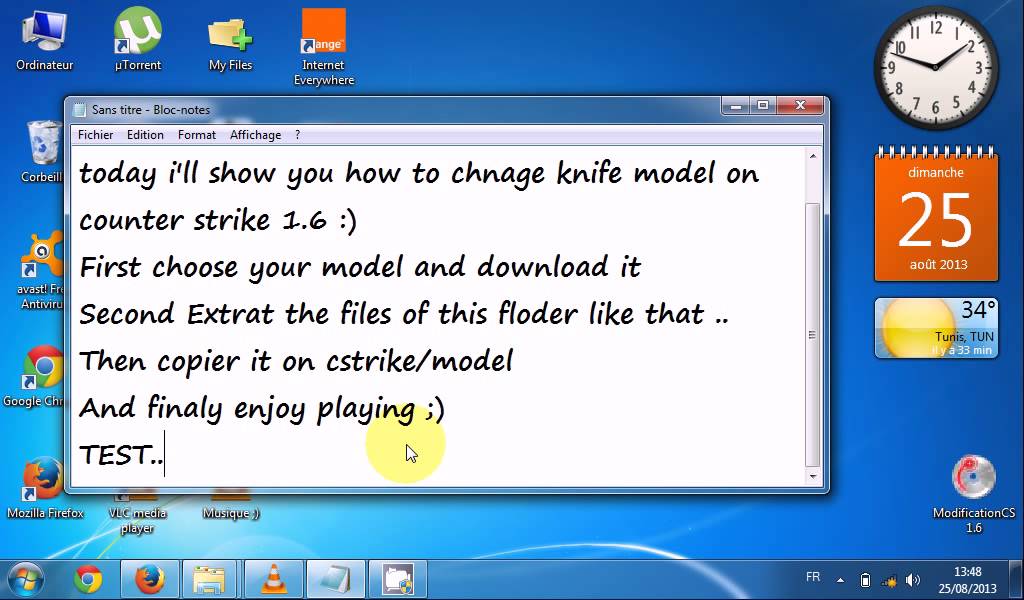Screen dimensions: 1024x600
Task: Maximize the Bloc-notes window
Action: 763,105
